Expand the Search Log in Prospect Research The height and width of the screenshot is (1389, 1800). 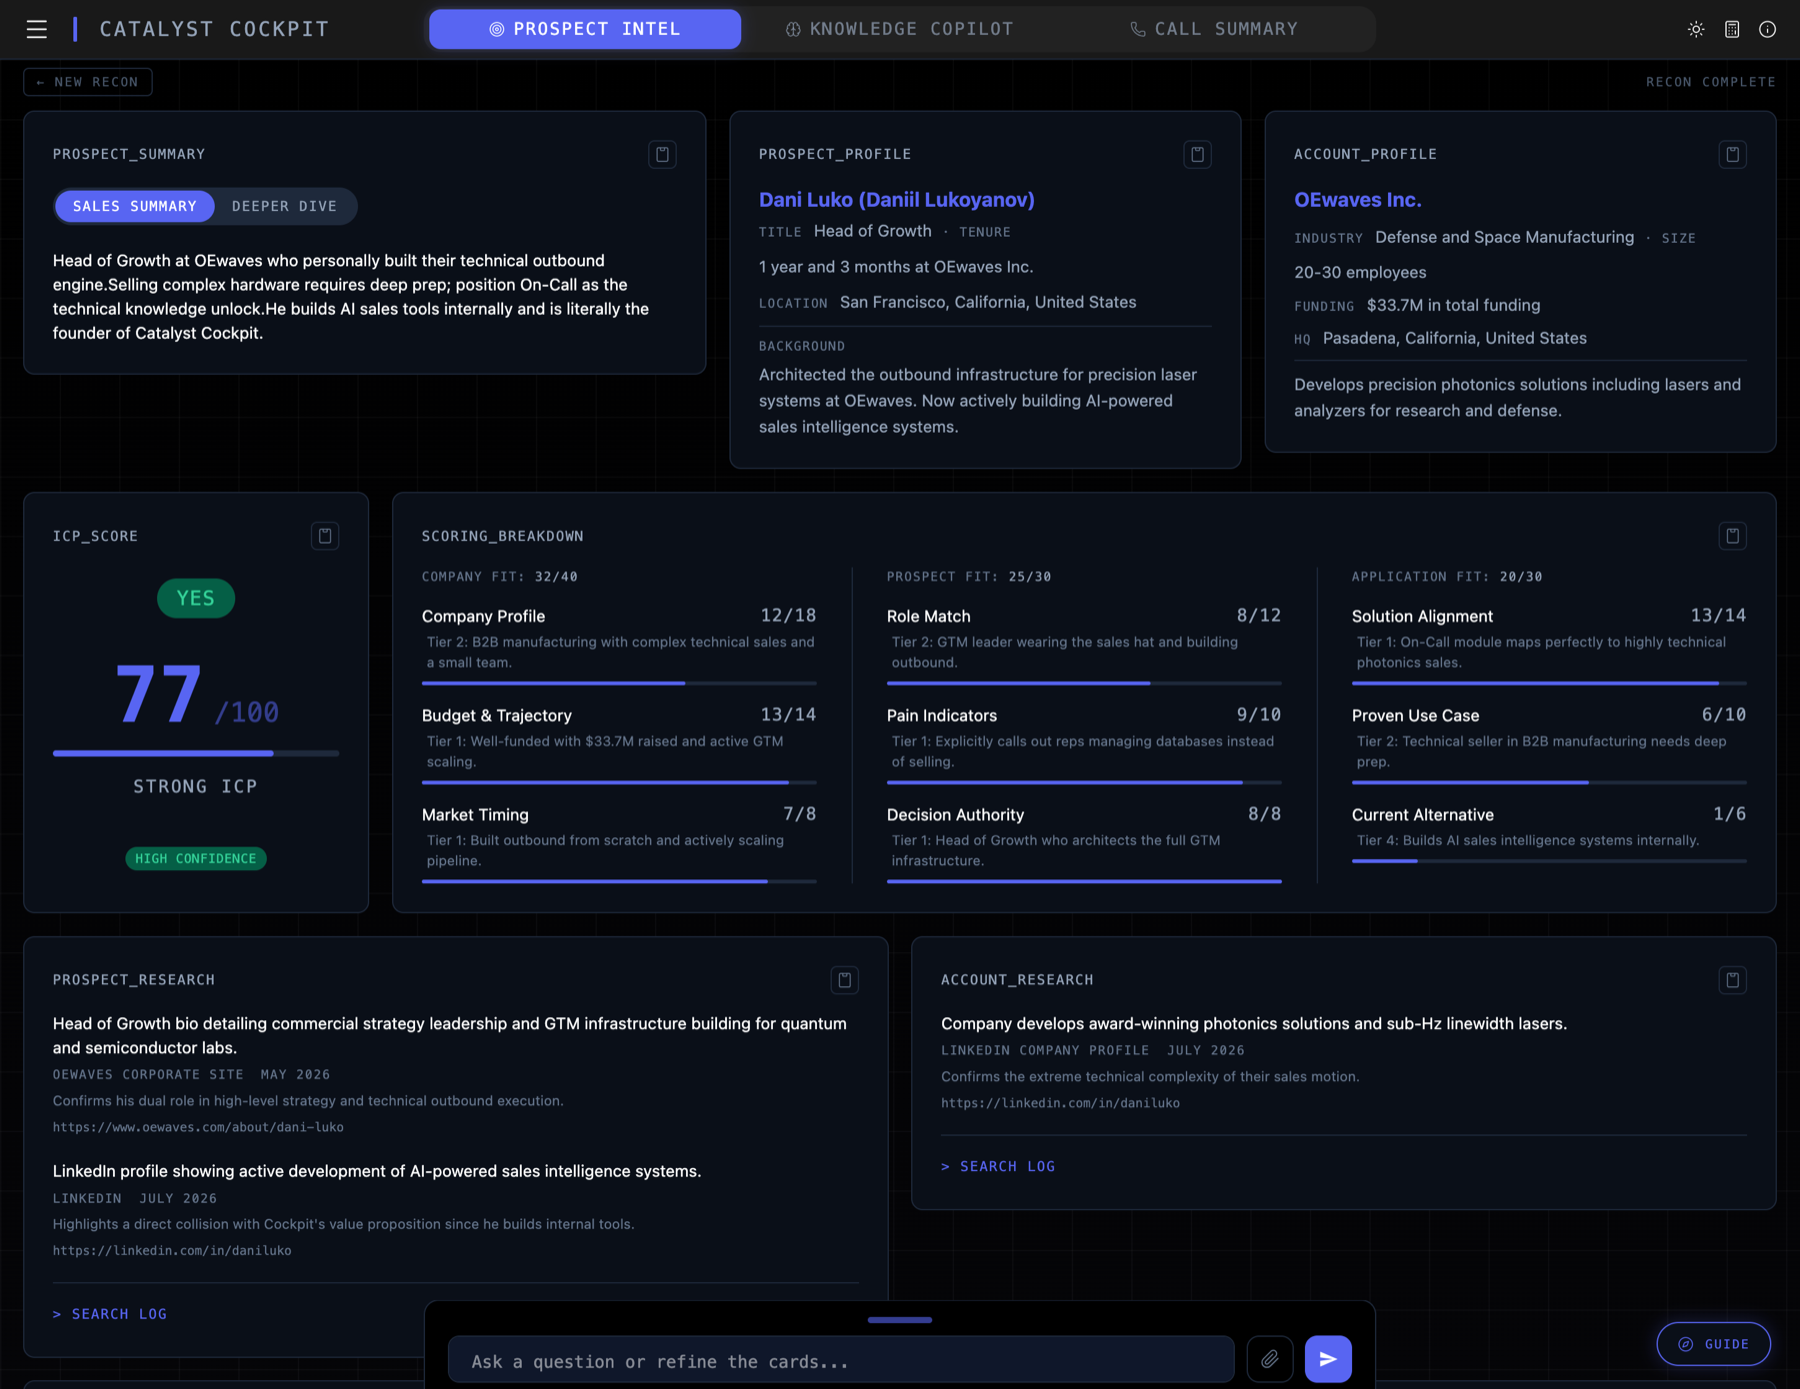[110, 1314]
